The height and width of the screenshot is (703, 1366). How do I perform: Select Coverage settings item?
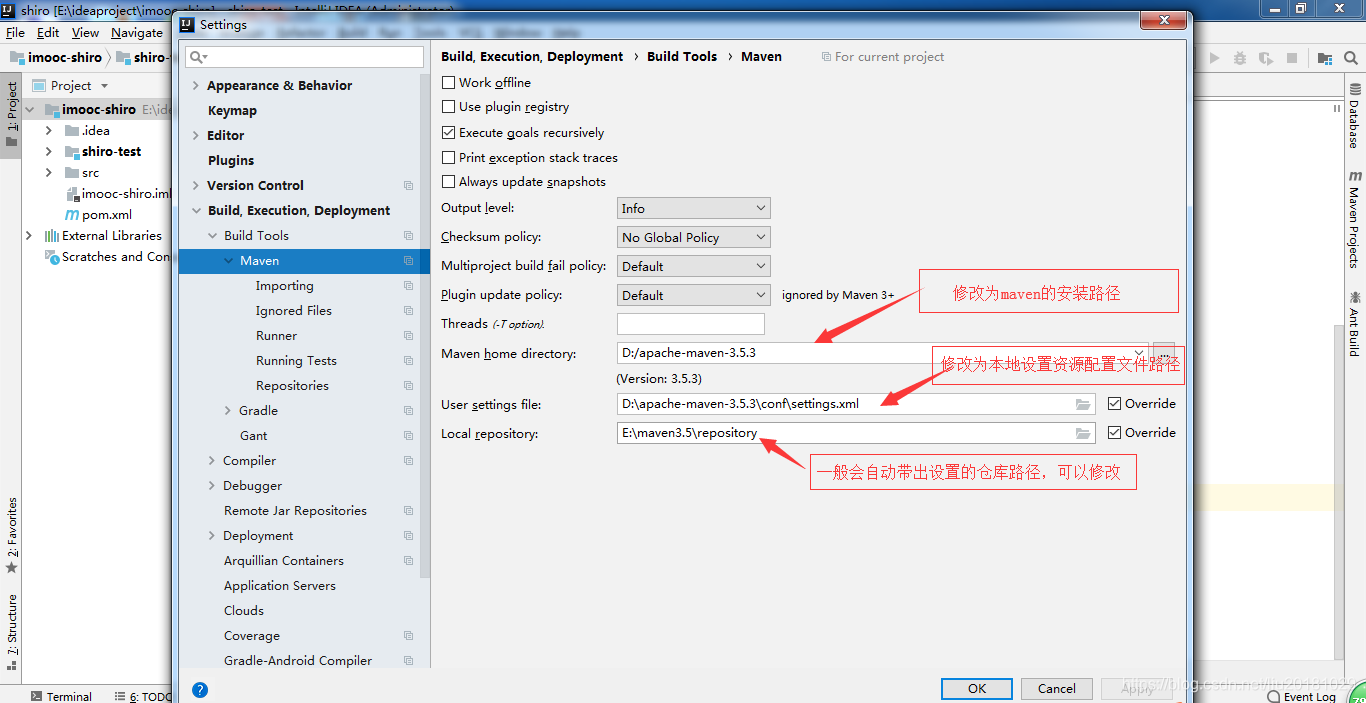[x=251, y=636]
